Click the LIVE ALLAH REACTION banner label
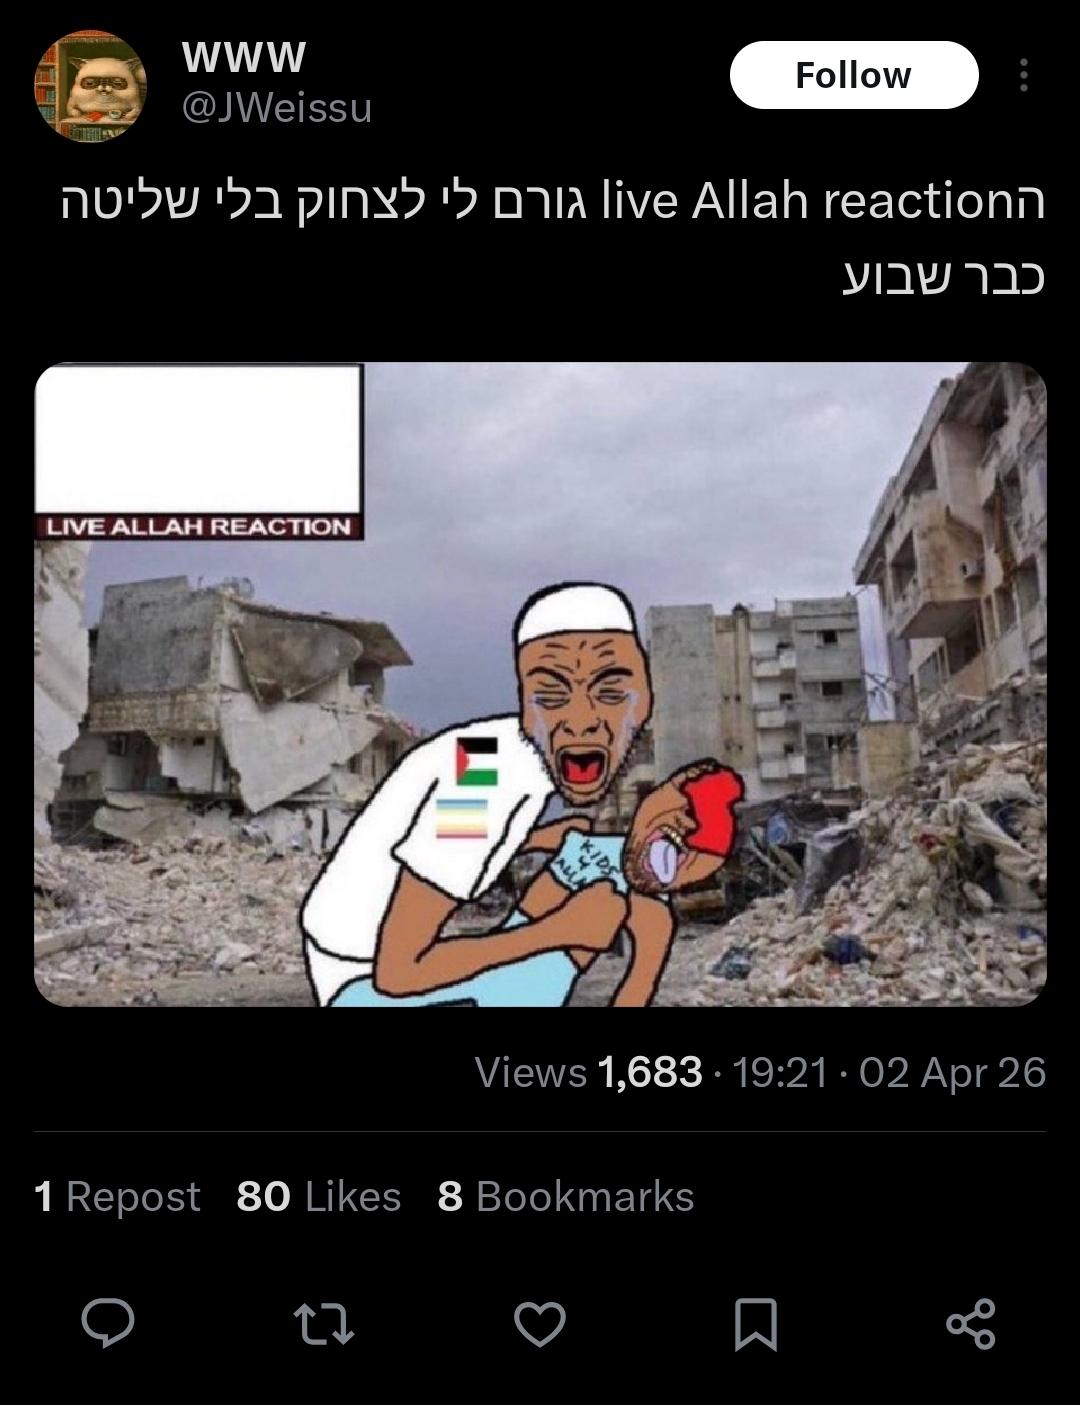The height and width of the screenshot is (1405, 1080). 199,527
